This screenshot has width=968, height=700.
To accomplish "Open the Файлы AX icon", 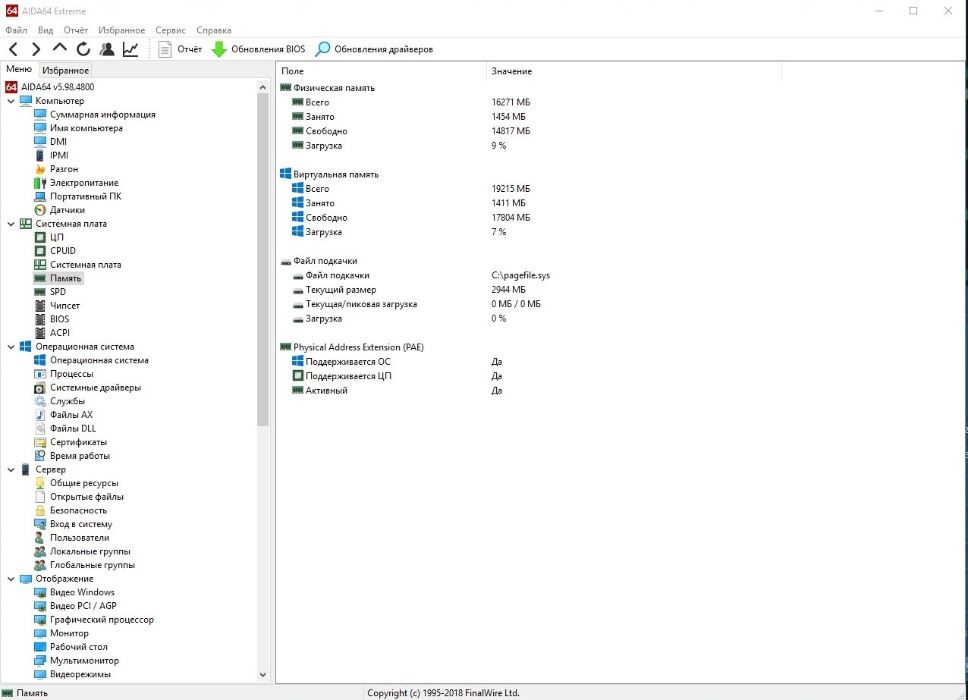I will [40, 415].
